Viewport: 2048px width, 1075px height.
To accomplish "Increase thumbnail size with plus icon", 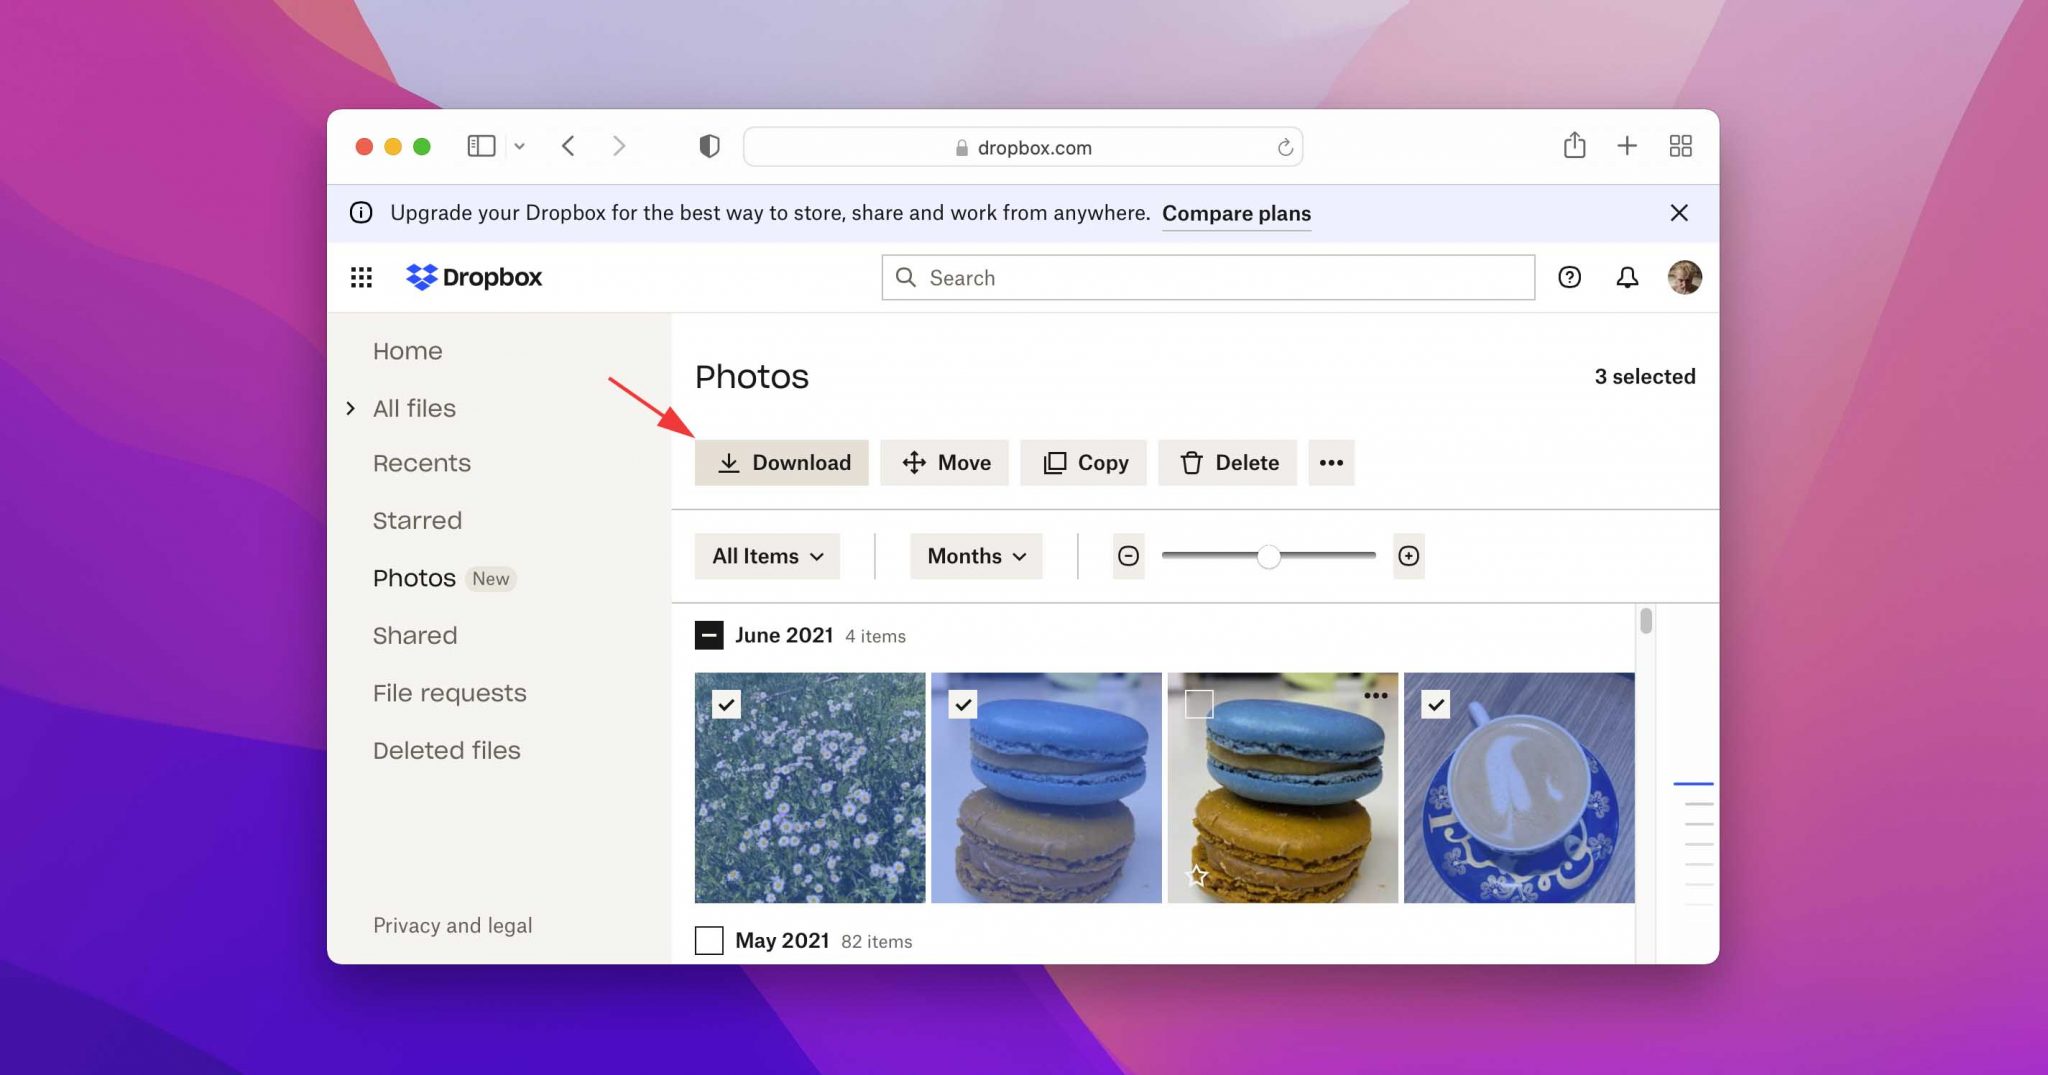I will pyautogui.click(x=1408, y=556).
